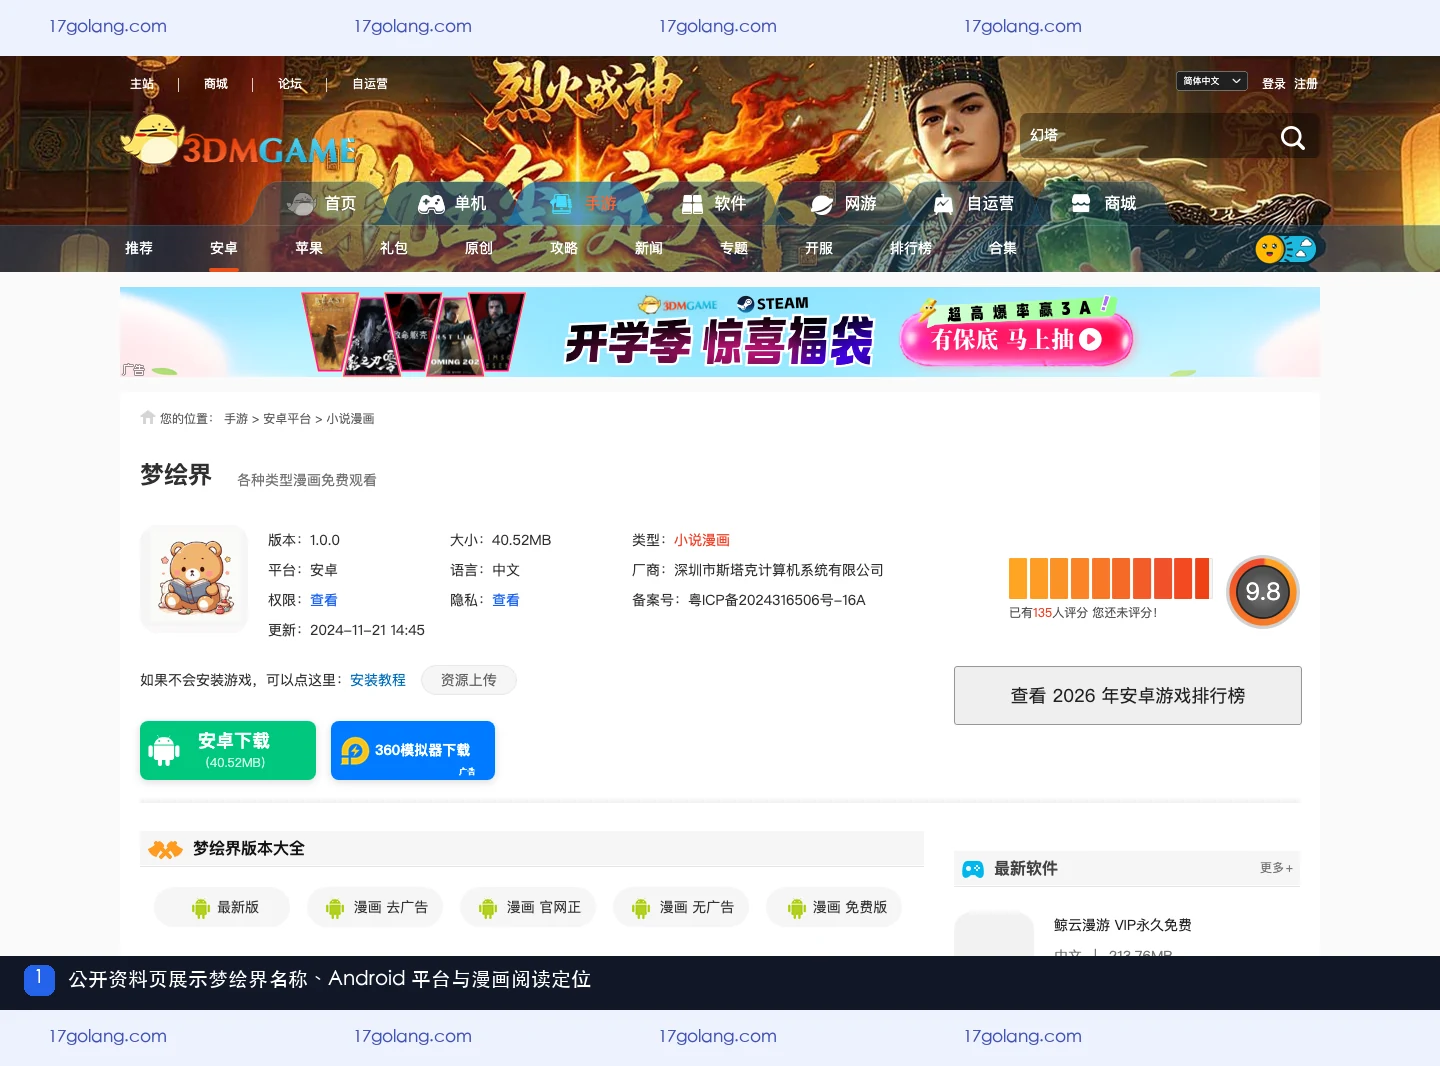Click the home icon in breadcrumb
Viewport: 1440px width, 1066px height.
click(x=148, y=417)
